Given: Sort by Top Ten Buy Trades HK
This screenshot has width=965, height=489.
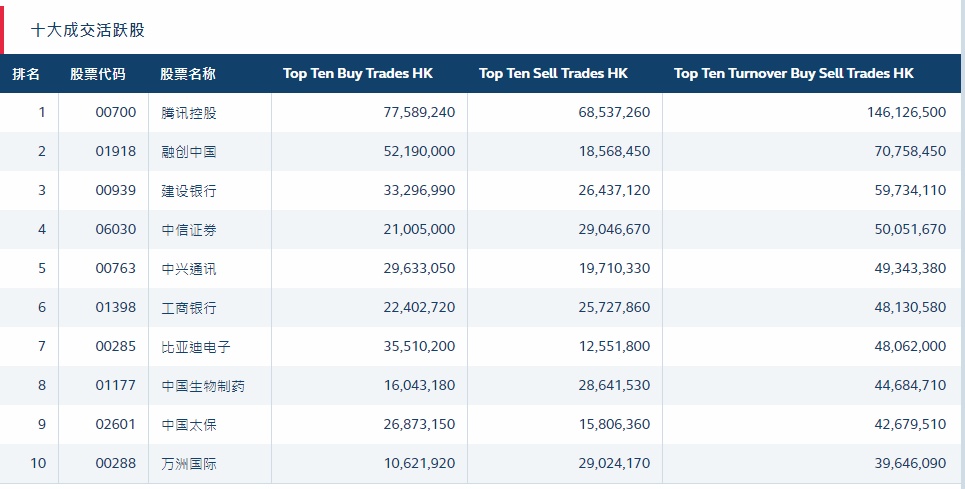Looking at the screenshot, I should point(357,74).
